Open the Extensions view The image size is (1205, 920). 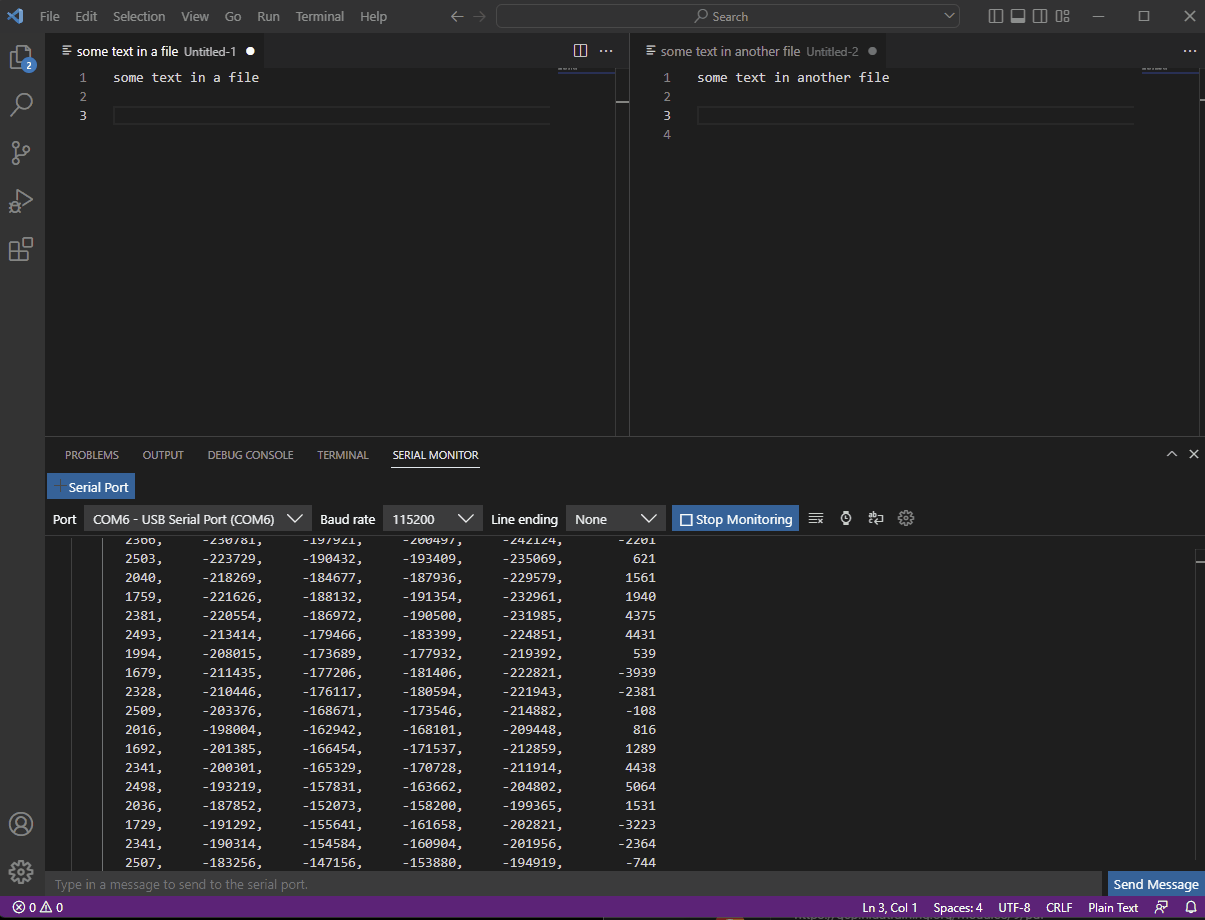[x=22, y=249]
